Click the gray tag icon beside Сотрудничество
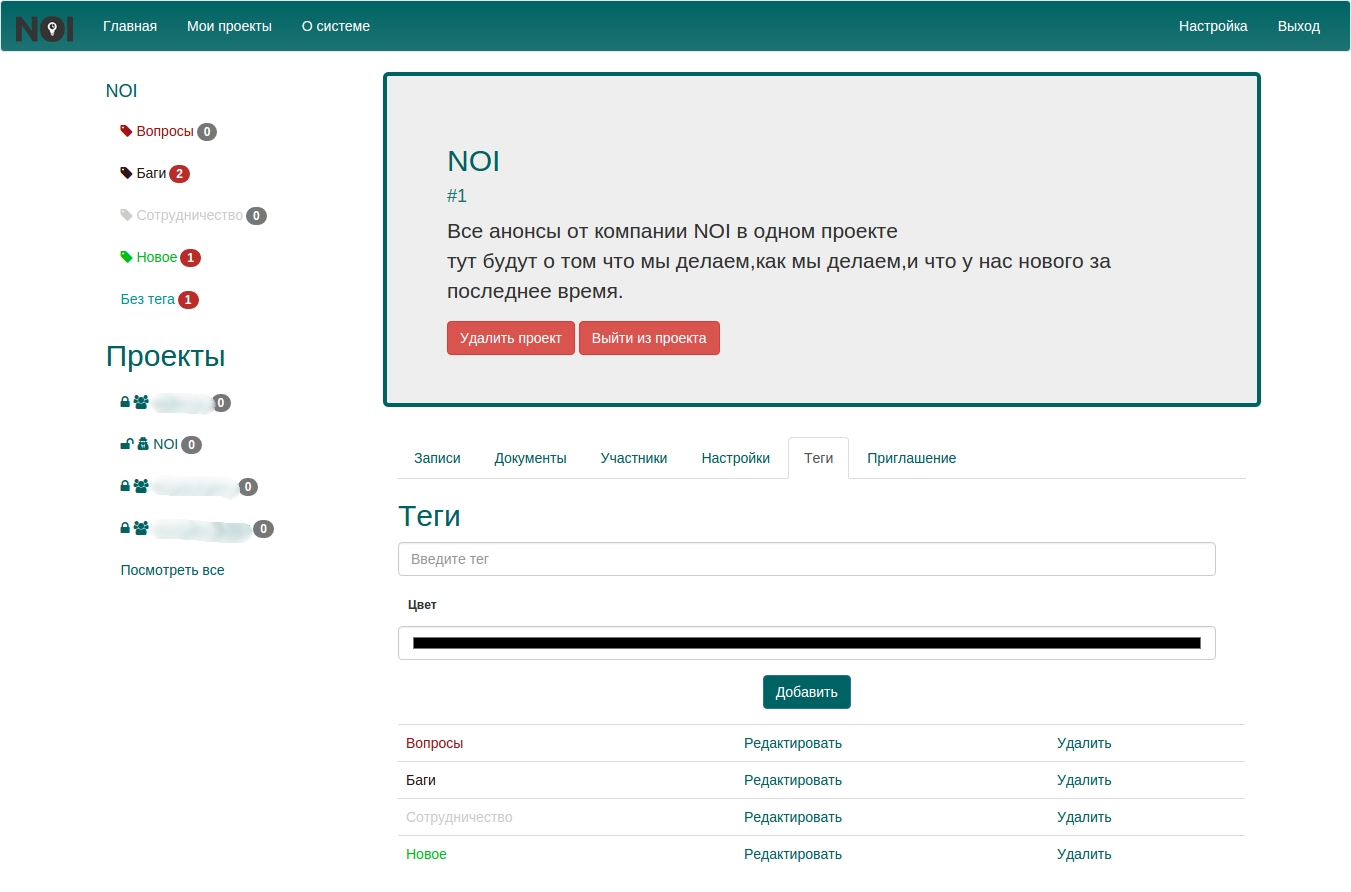The height and width of the screenshot is (892, 1351). coord(126,215)
